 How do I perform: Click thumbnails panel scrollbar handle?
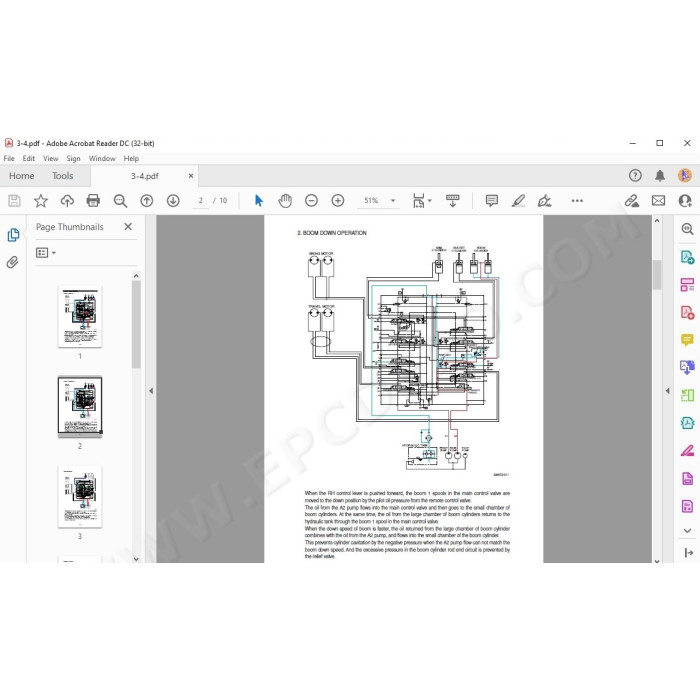(136, 324)
